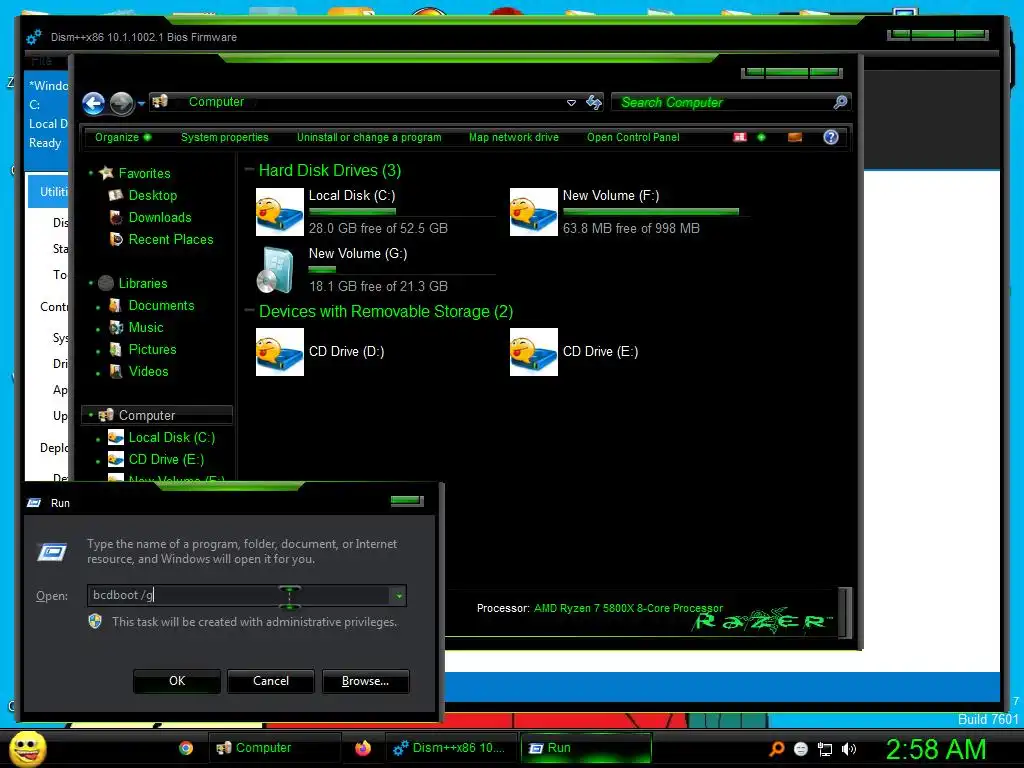
Task: Click Local Disk (C:) usage bar
Action: [x=402, y=212]
